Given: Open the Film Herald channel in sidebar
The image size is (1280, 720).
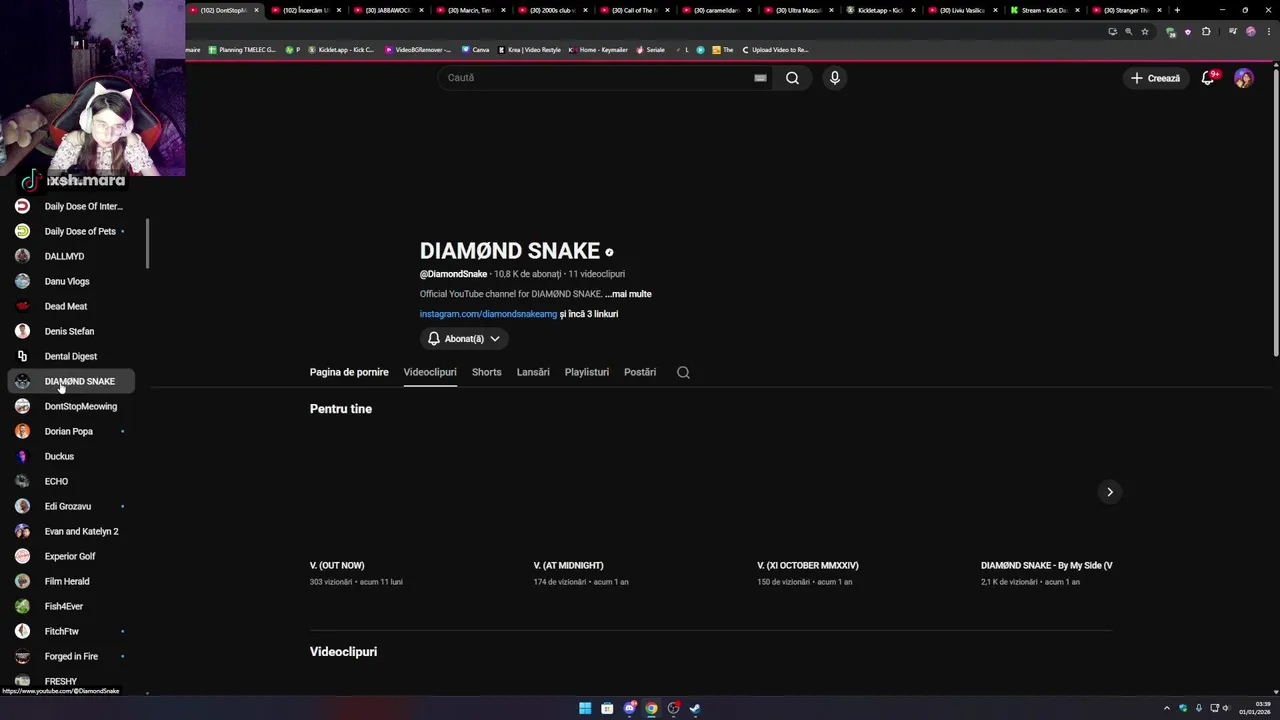Looking at the screenshot, I should (70, 581).
